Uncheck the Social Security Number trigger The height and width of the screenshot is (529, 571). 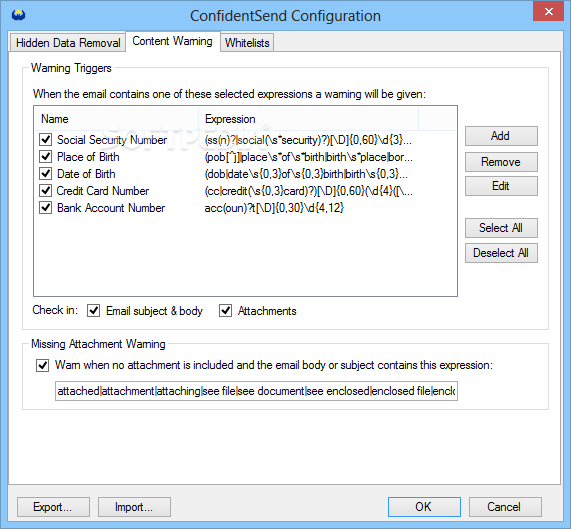[x=46, y=139]
